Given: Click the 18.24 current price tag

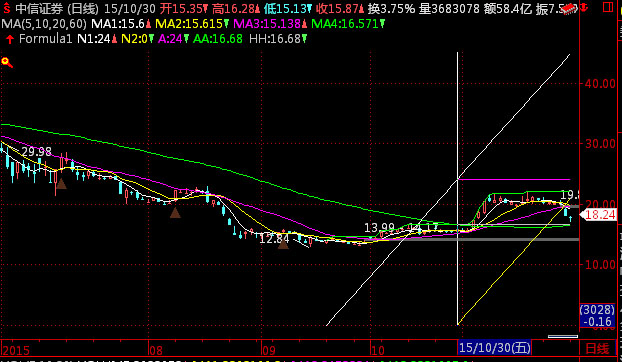Looking at the screenshot, I should point(599,215).
